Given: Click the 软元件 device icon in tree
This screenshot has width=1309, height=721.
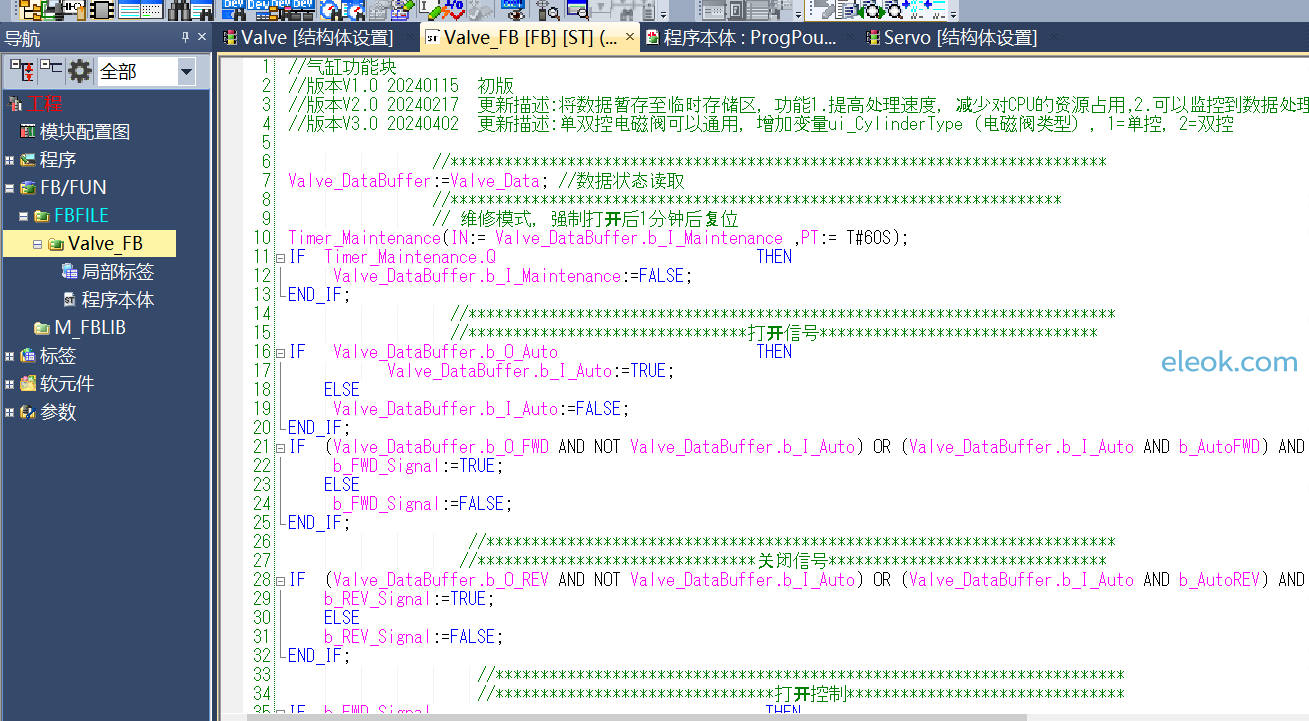Looking at the screenshot, I should coord(28,383).
